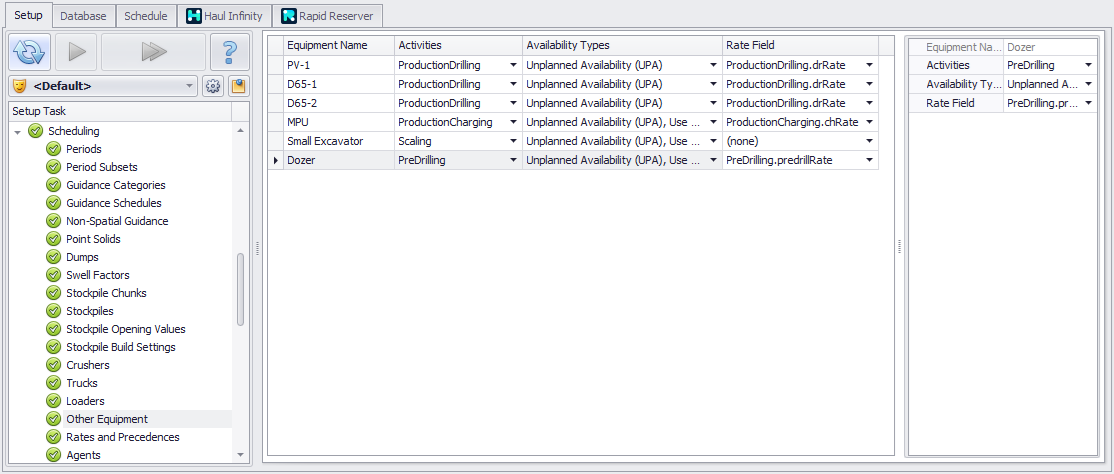Click the Dozer value in property panel

1051,47
